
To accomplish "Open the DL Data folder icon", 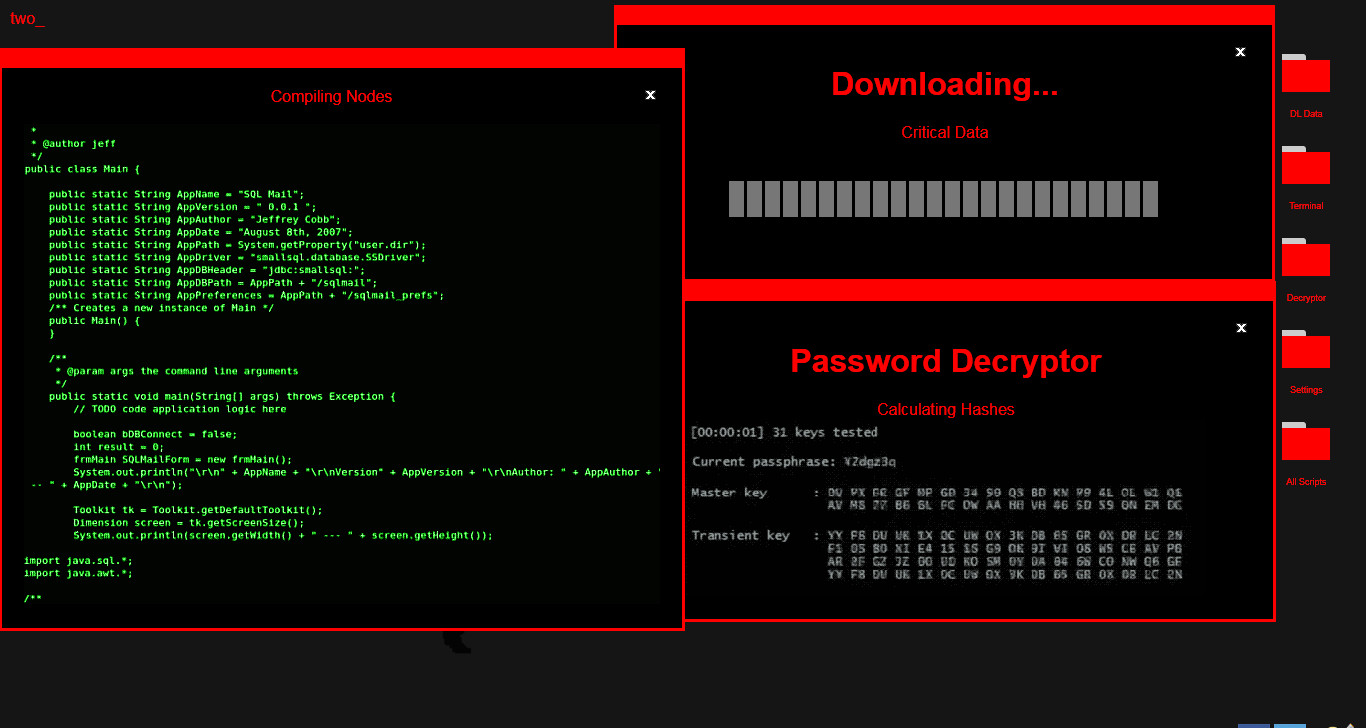I will point(1306,73).
